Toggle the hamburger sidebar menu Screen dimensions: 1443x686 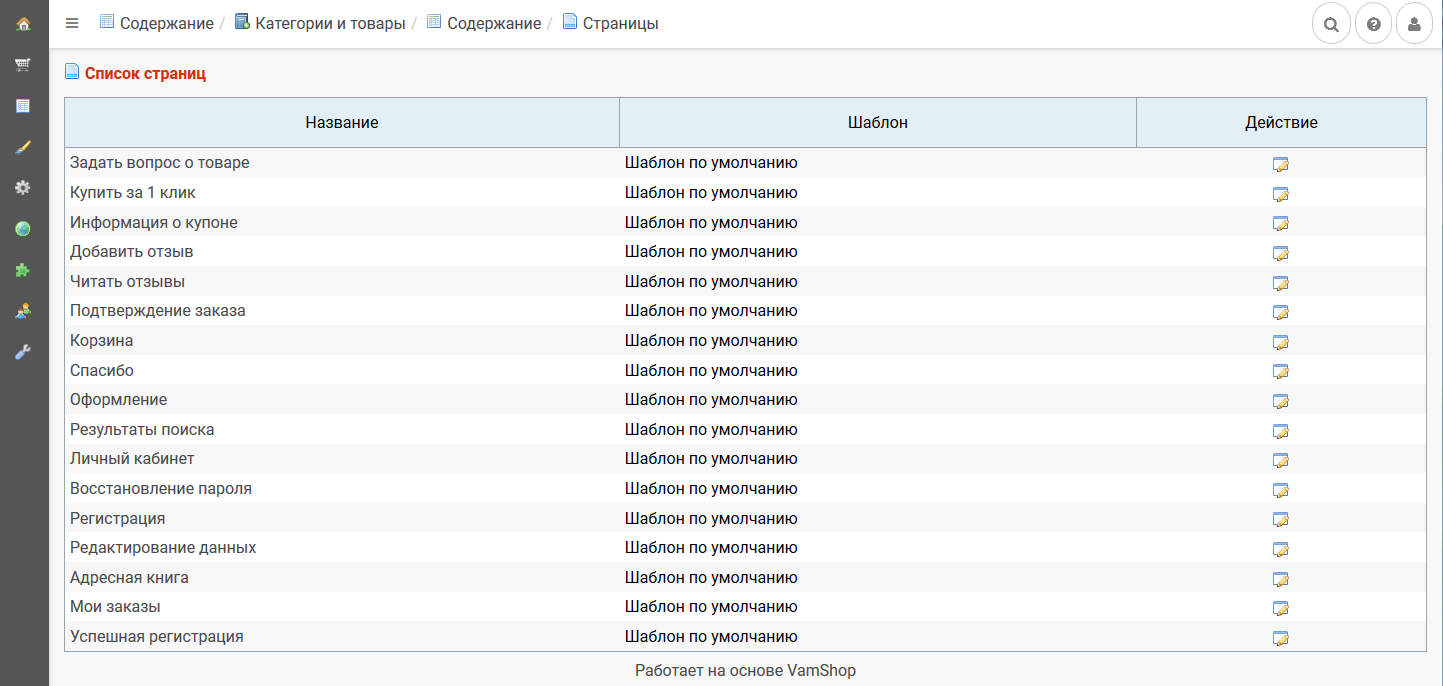(x=72, y=23)
